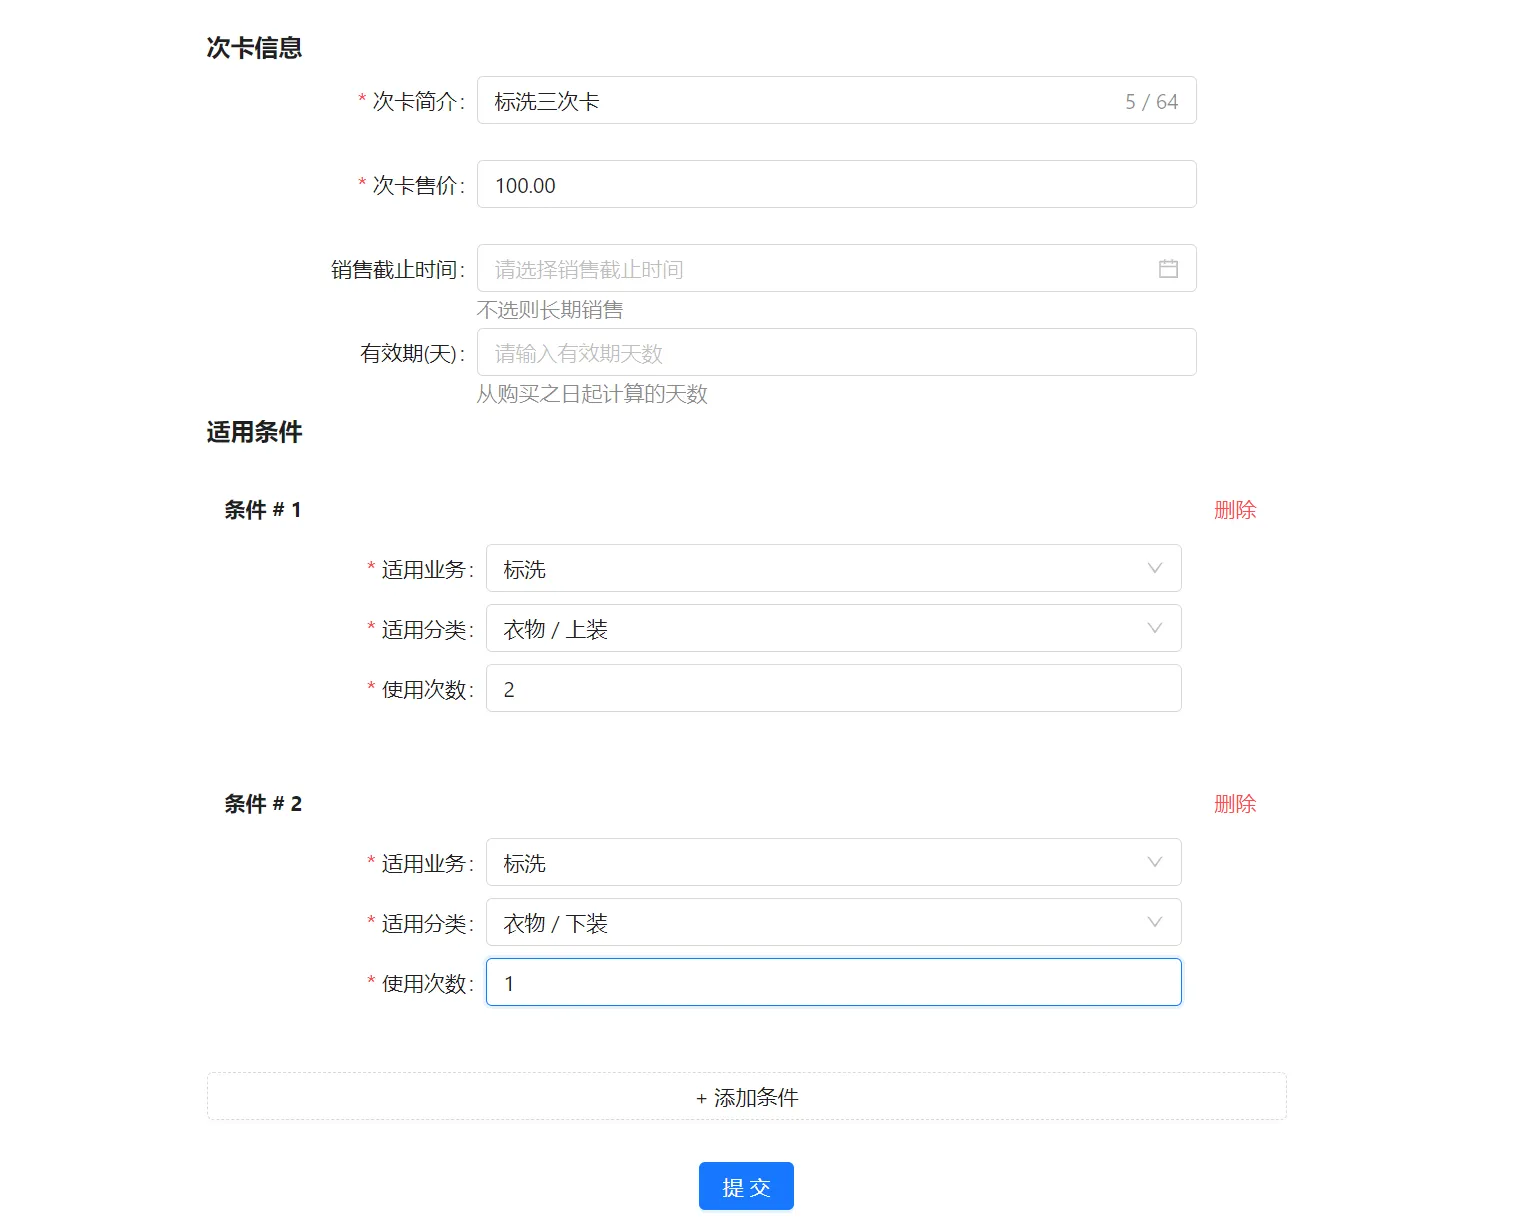
Task: Focus the 次卡售价 input with 100.00
Action: point(836,184)
